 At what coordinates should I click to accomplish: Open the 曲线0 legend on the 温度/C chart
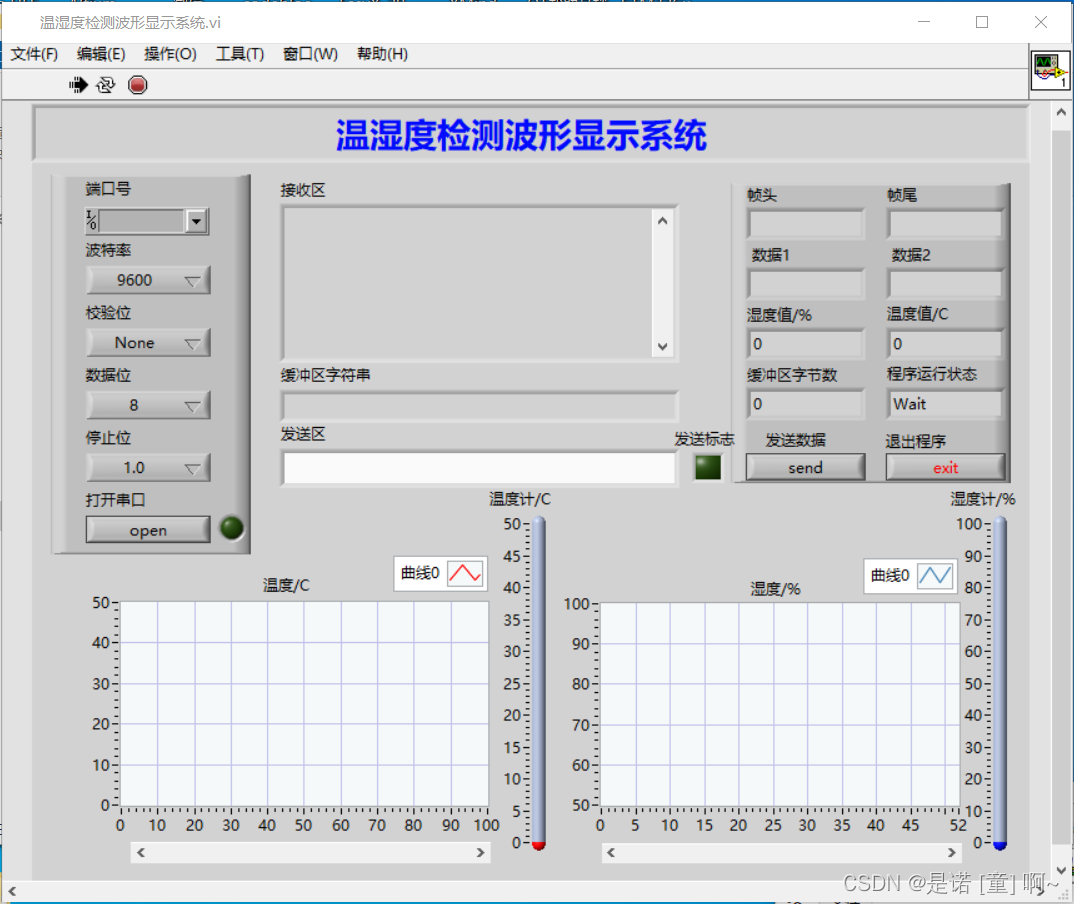(440, 573)
